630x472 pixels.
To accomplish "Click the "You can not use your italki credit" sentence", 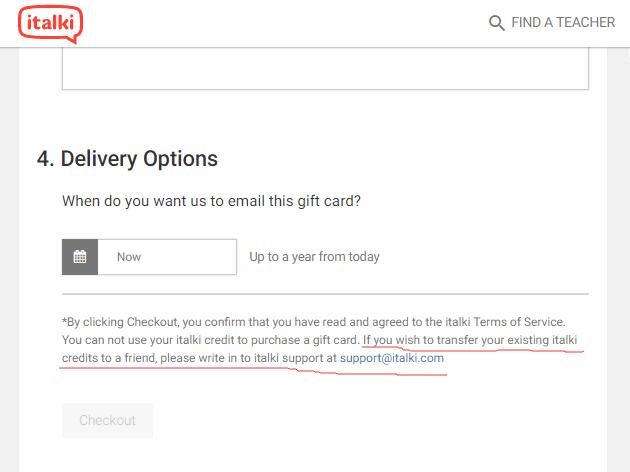I will tap(211, 340).
